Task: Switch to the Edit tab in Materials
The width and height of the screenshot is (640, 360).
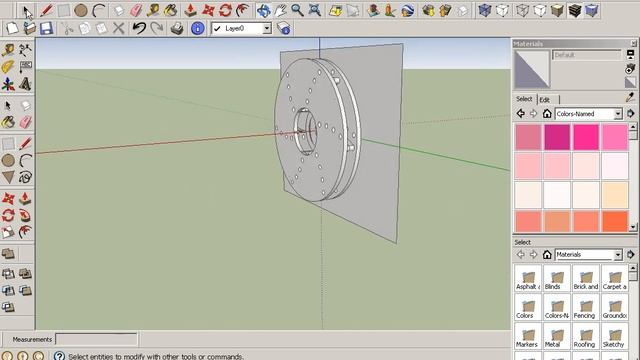Action: coord(545,100)
